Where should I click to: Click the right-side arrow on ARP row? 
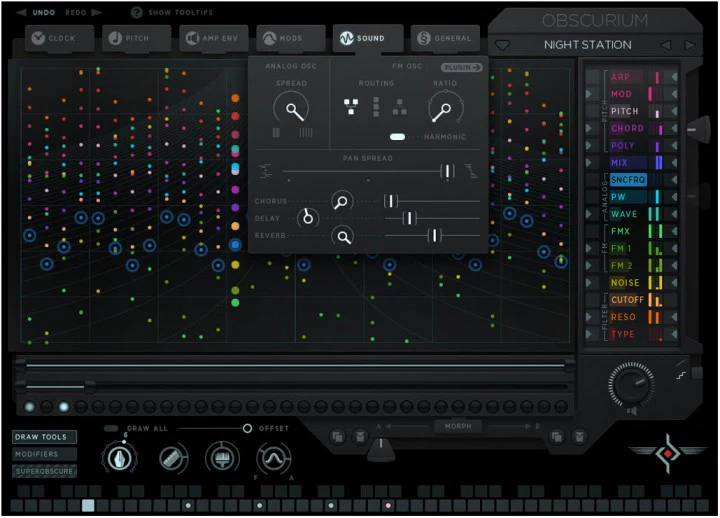coord(674,77)
